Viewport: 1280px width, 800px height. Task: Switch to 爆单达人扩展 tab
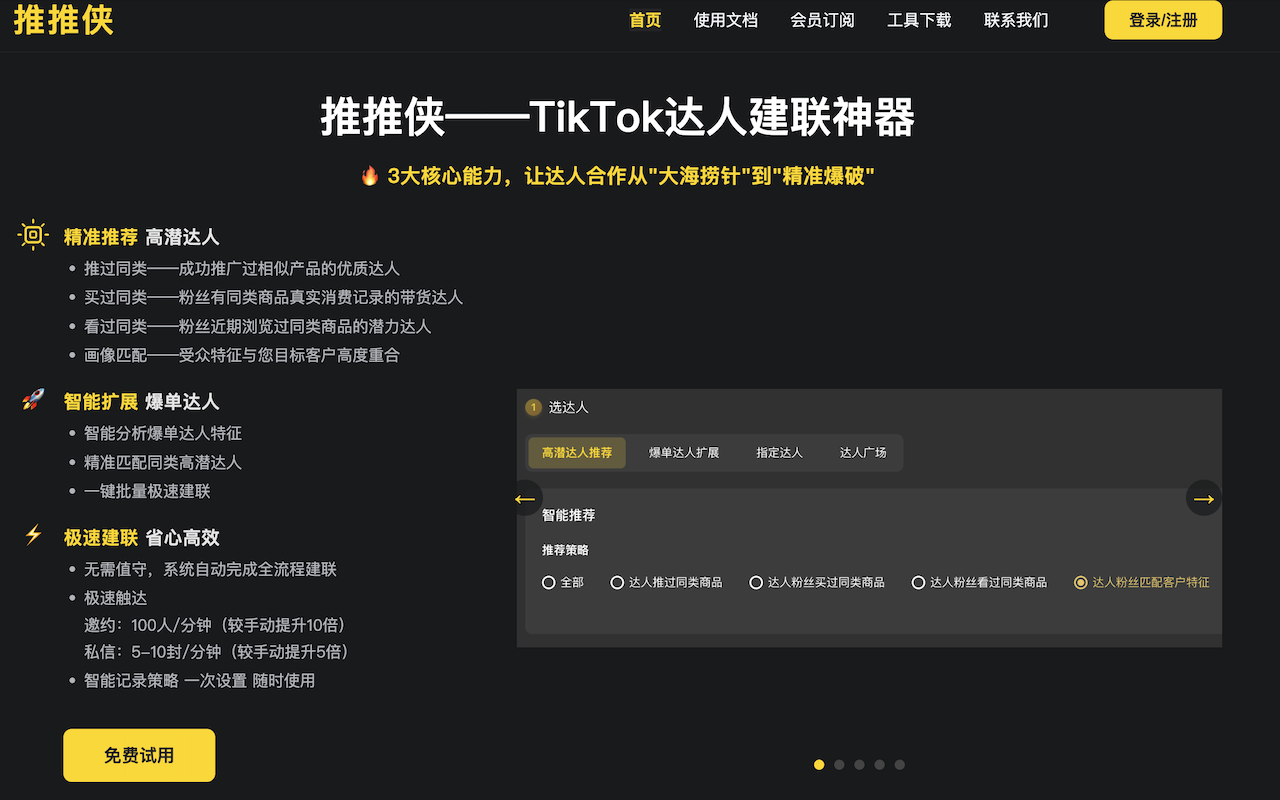684,453
